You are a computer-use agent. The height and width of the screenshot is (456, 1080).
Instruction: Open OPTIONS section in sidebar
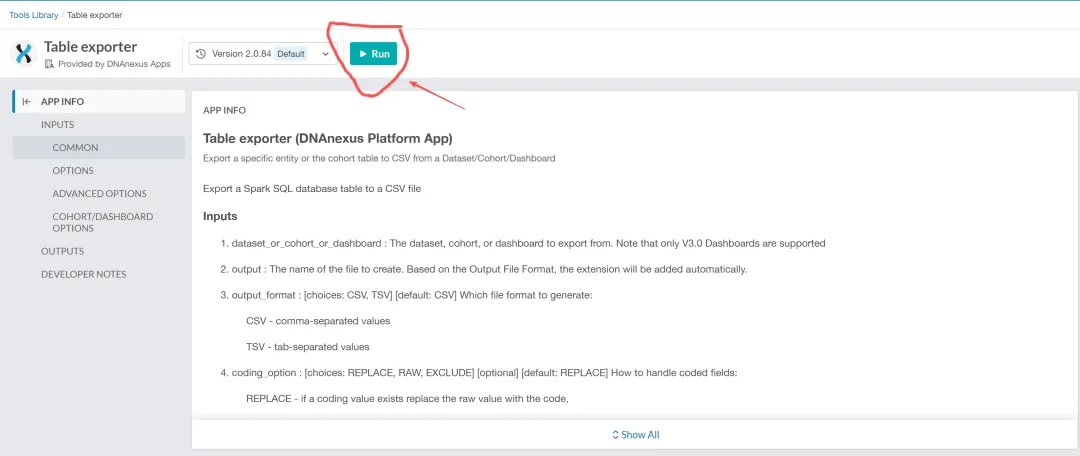(x=73, y=171)
